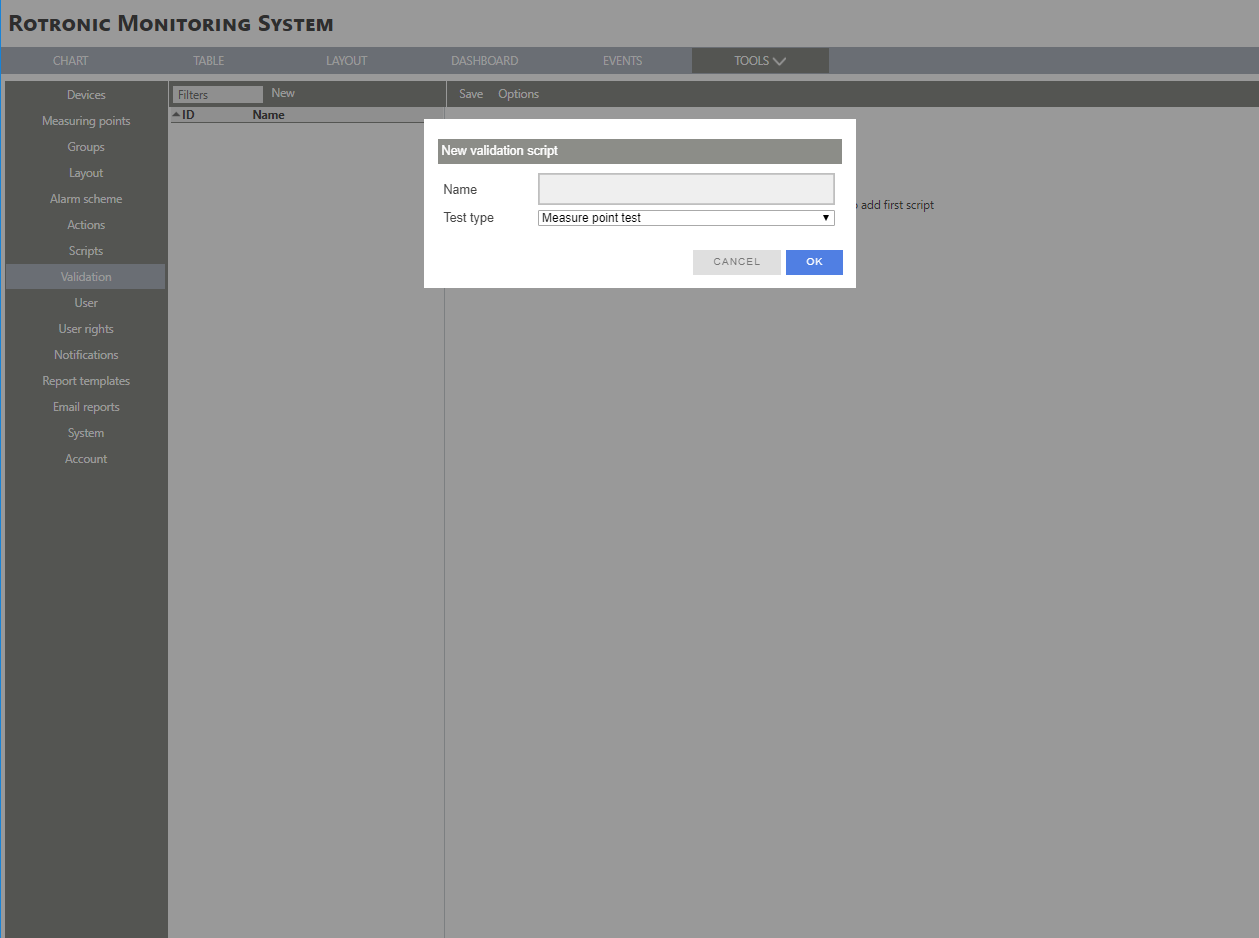Open the Chart tab
This screenshot has width=1259, height=938.
click(71, 61)
